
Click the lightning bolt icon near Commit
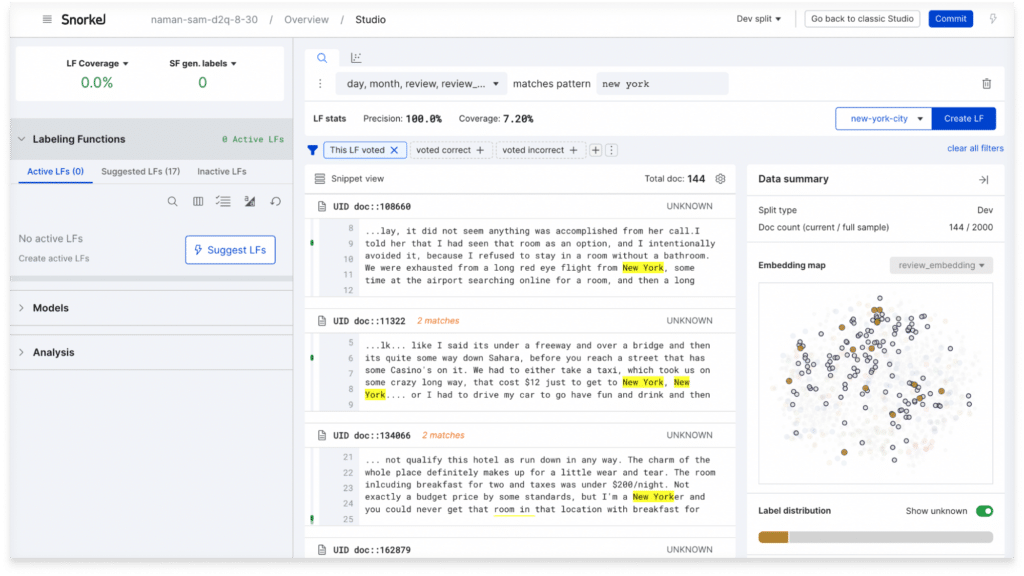(x=993, y=19)
